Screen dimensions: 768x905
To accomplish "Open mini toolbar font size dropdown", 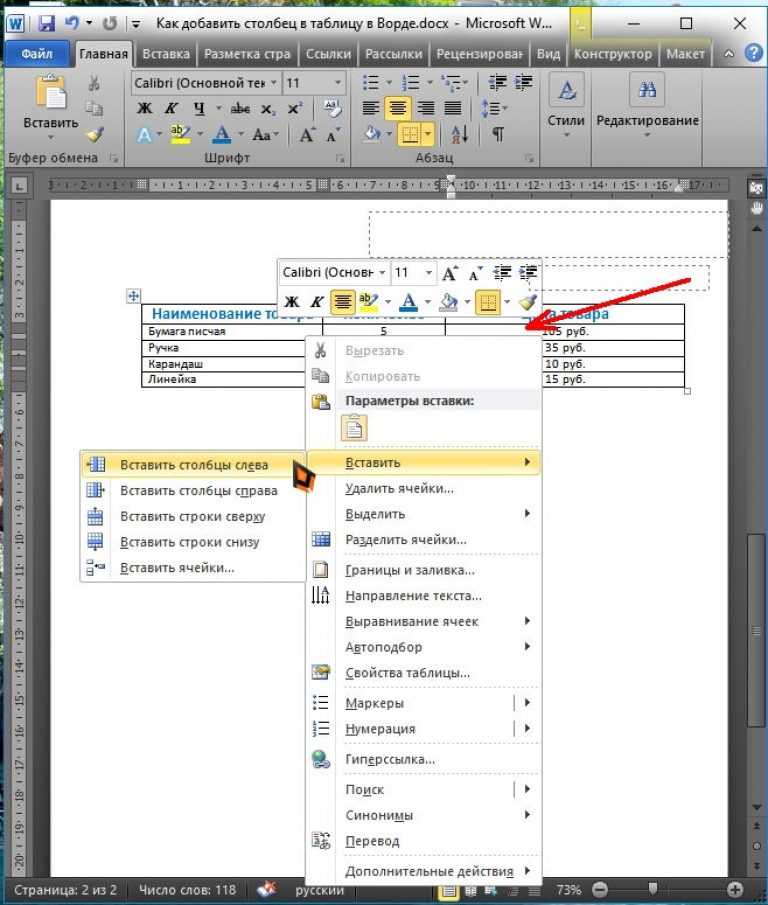I will point(428,272).
